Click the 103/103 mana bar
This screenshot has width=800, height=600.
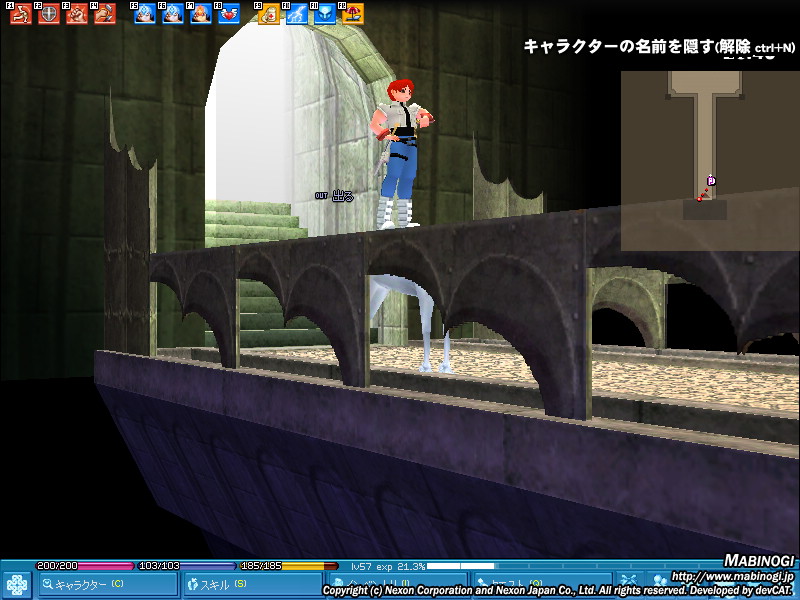(187, 566)
